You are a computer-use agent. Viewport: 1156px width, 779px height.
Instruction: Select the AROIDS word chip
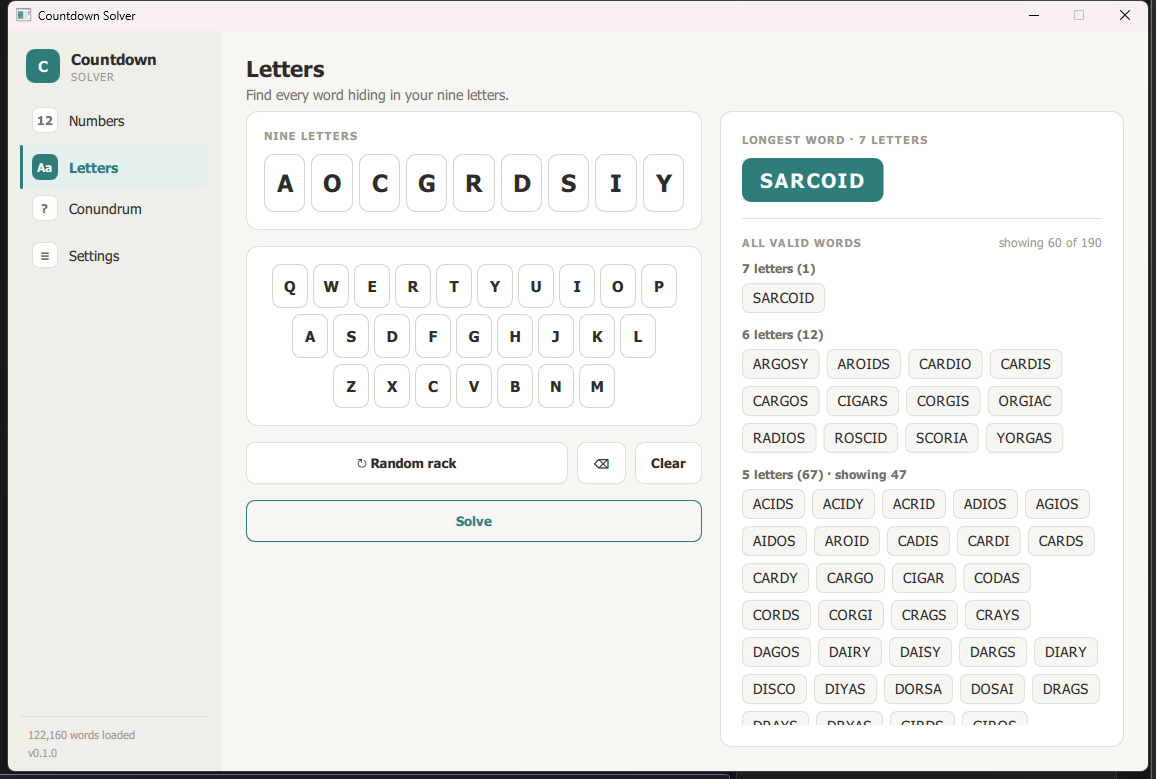pyautogui.click(x=863, y=364)
